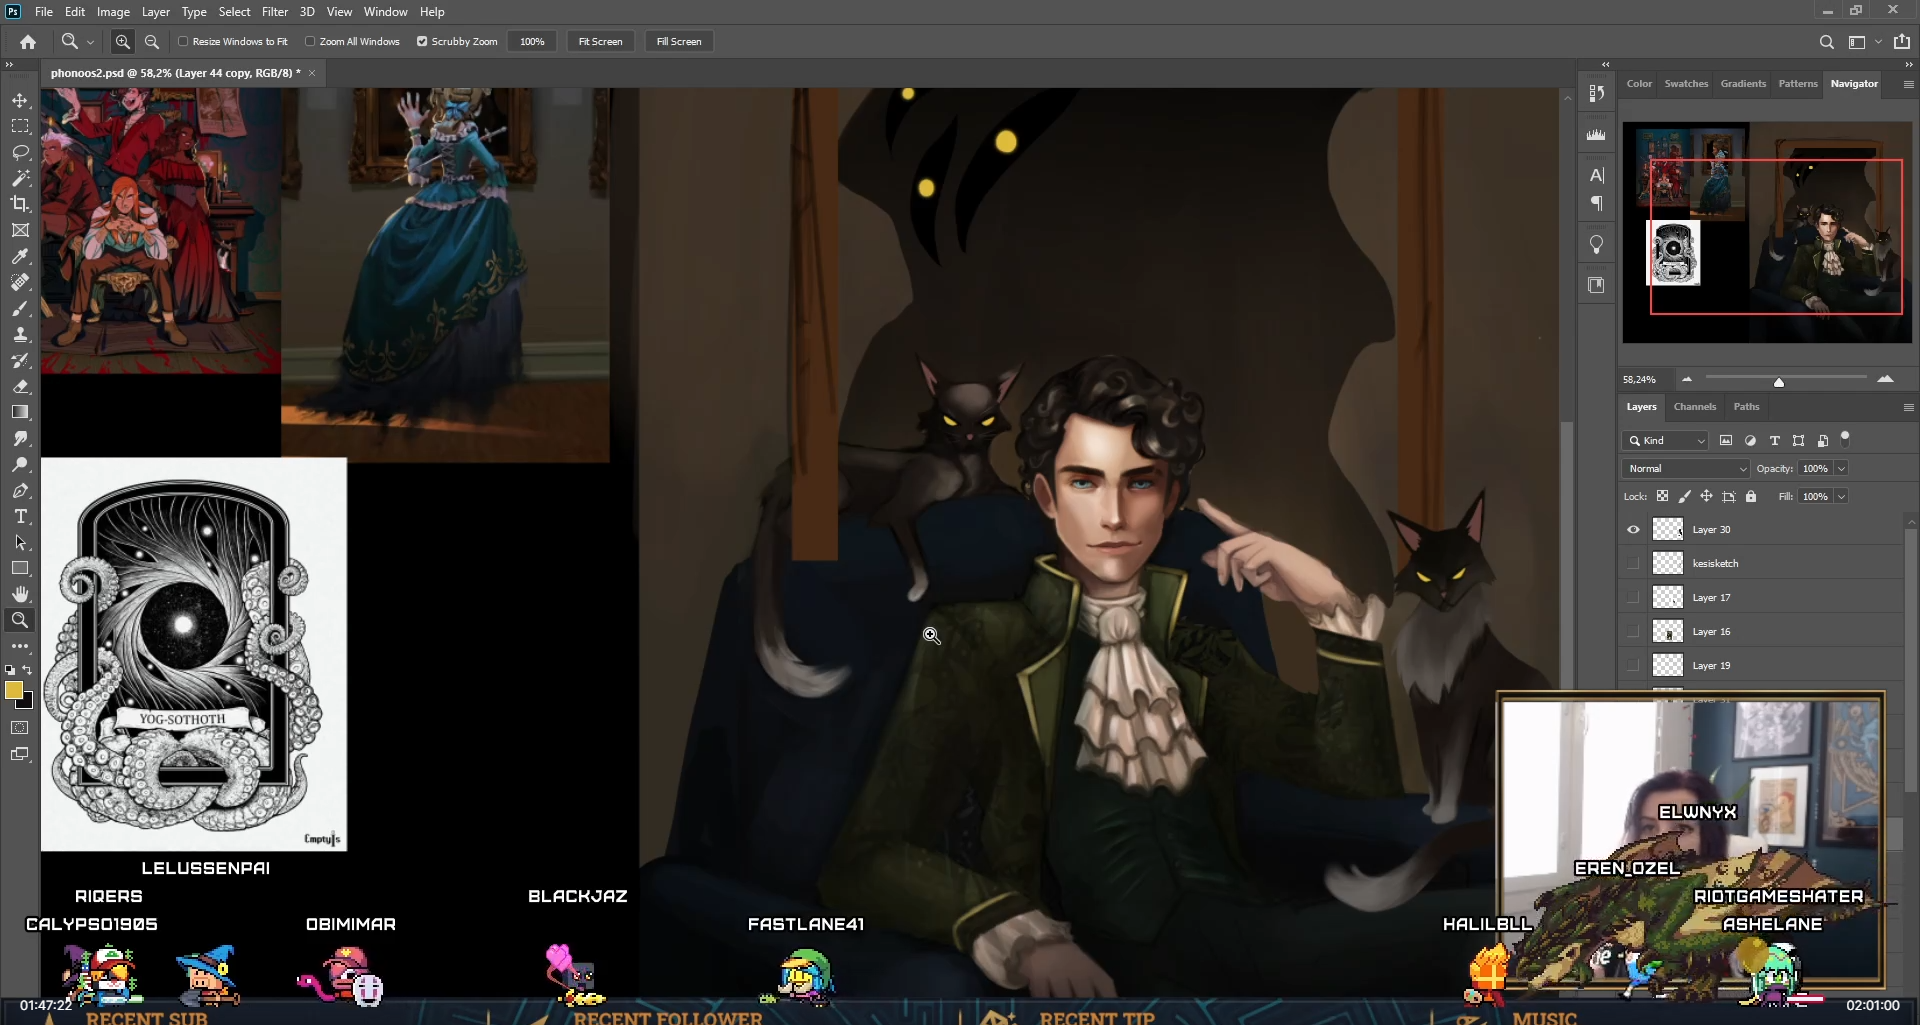This screenshot has height=1025, width=1920.
Task: Open the Layers panel flyout menu
Action: click(1908, 407)
